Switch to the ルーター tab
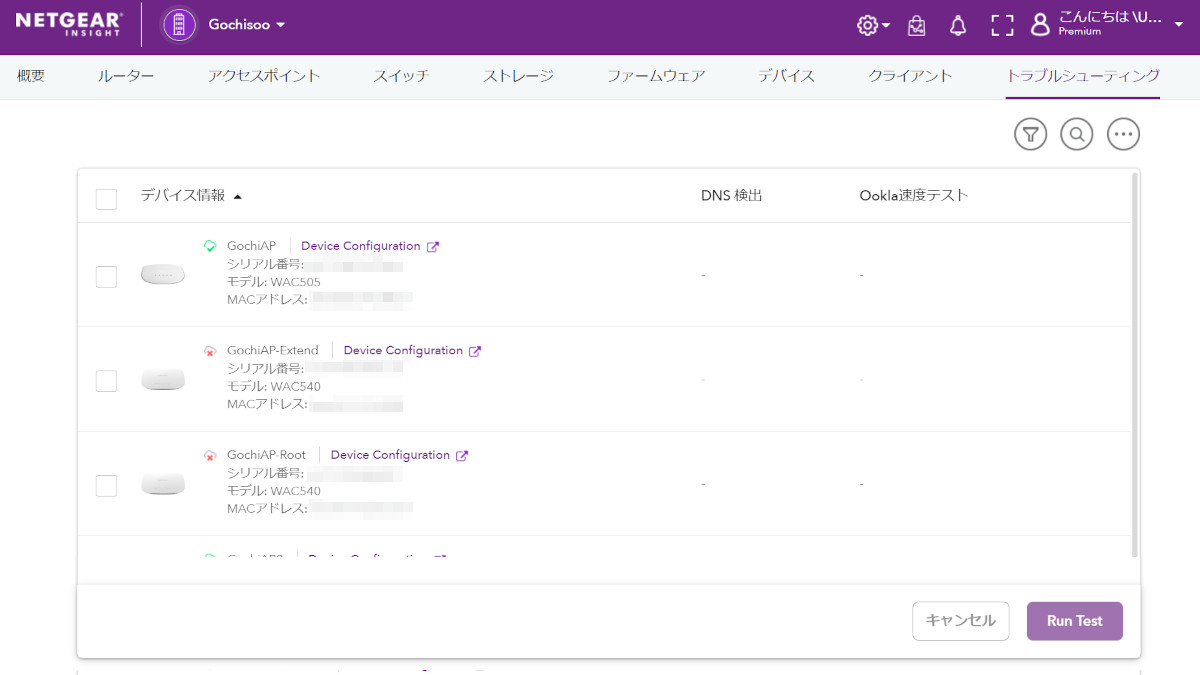Screen dimensions: 1200x675 [x=126, y=76]
